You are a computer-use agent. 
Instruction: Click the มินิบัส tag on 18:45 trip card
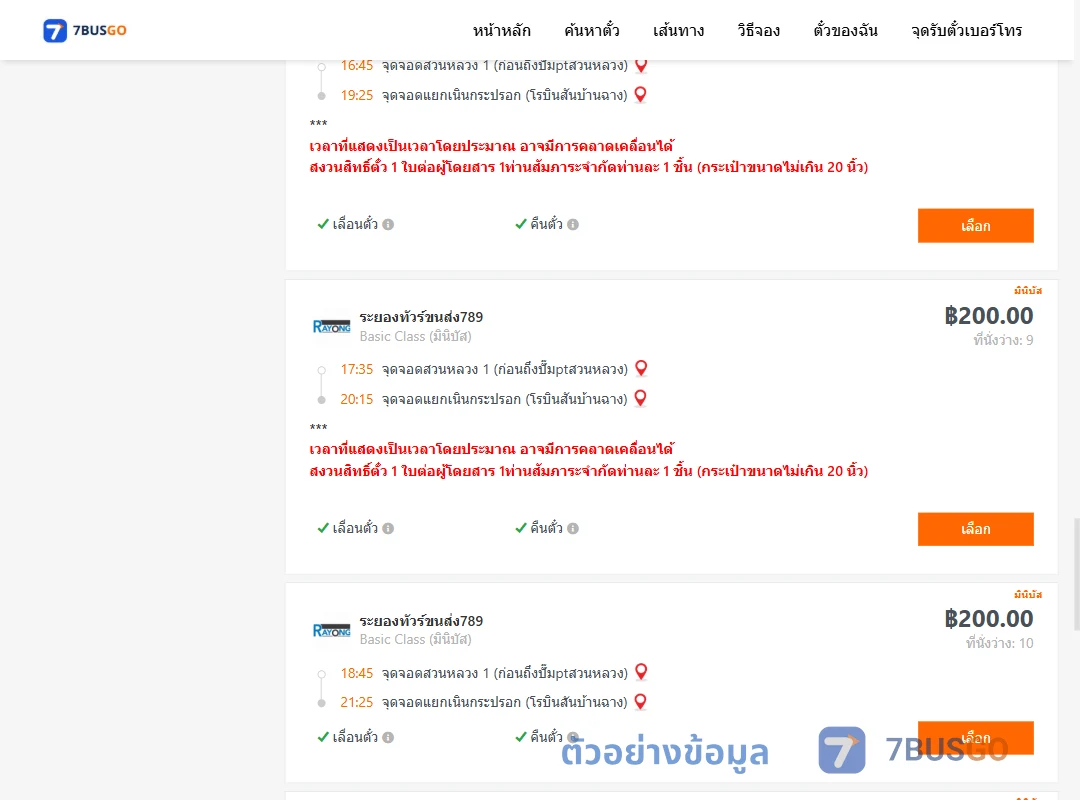1028,595
